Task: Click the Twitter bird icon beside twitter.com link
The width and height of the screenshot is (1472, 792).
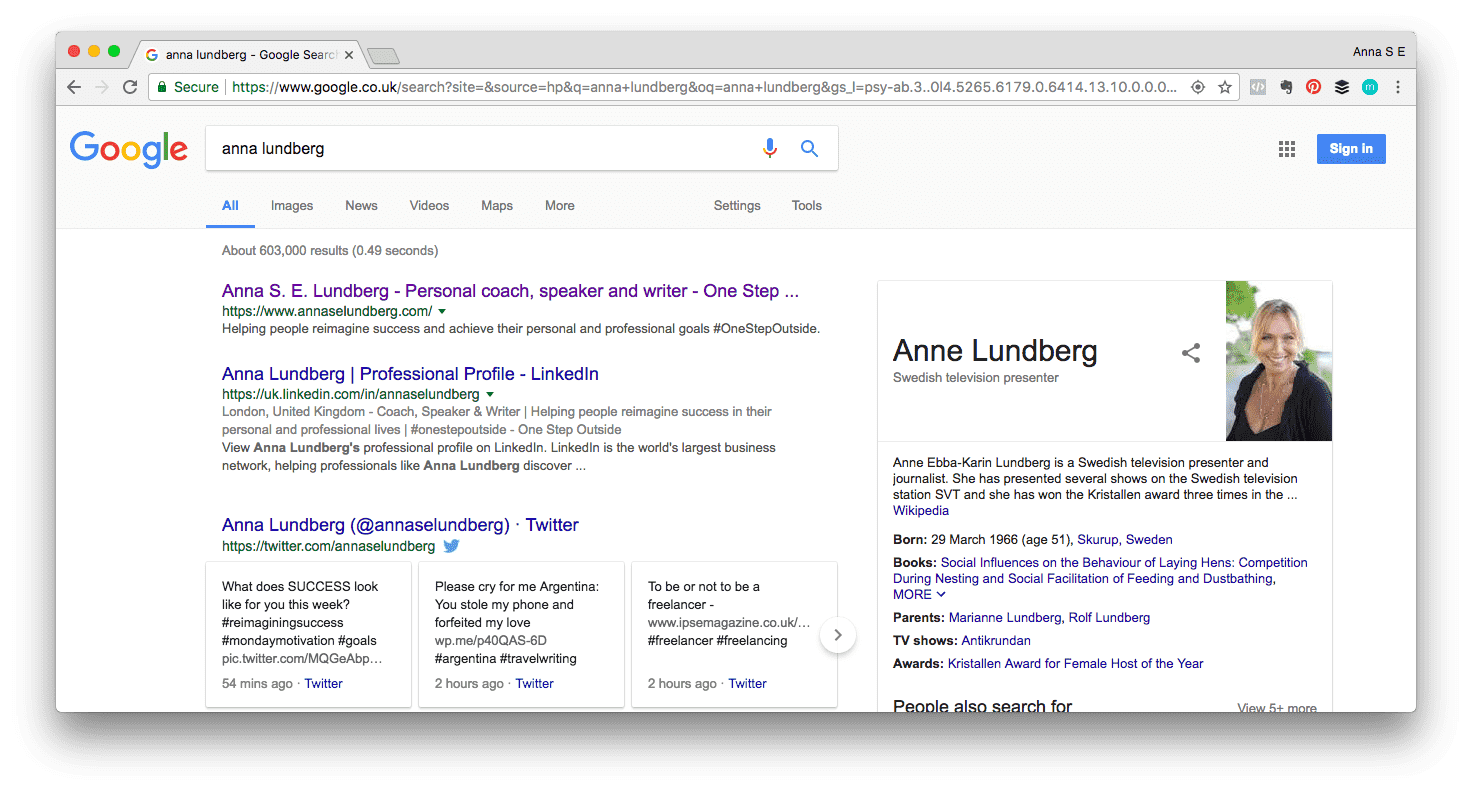Action: coord(451,546)
